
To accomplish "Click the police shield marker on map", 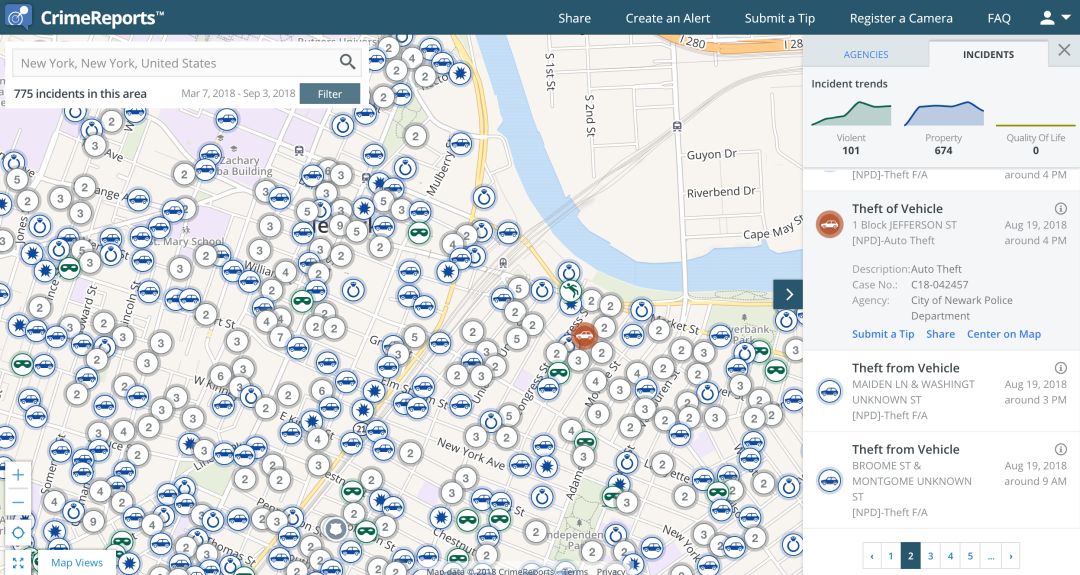I will tap(335, 528).
